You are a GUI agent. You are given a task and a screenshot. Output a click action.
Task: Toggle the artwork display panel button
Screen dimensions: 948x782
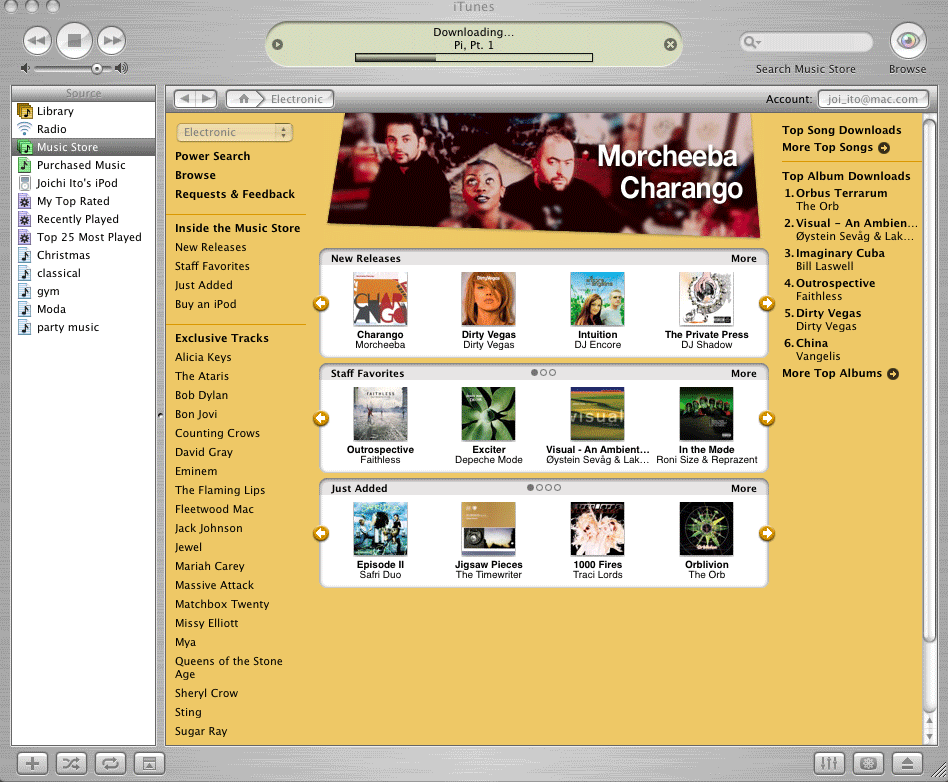148,763
